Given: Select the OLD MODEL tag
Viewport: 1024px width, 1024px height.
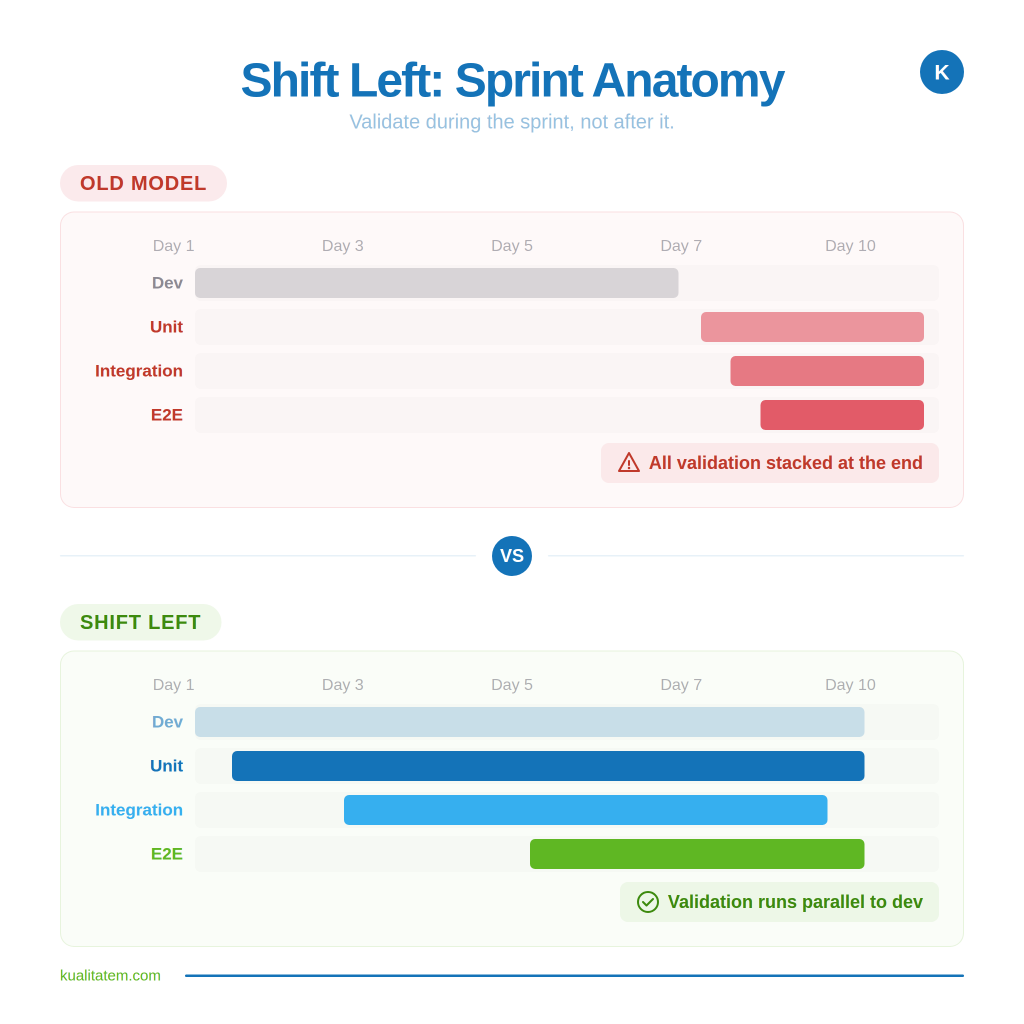Looking at the screenshot, I should (x=143, y=183).
